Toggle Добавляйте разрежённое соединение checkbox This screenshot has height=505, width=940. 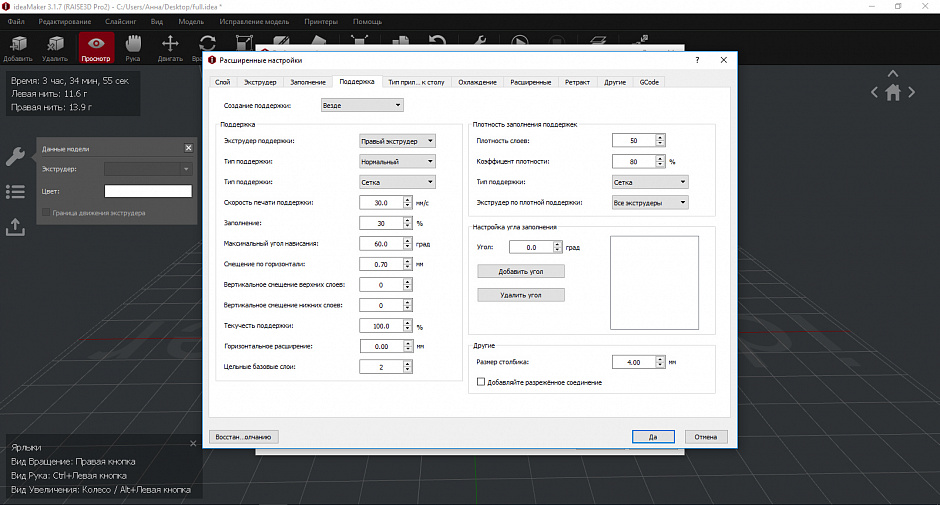click(x=481, y=381)
